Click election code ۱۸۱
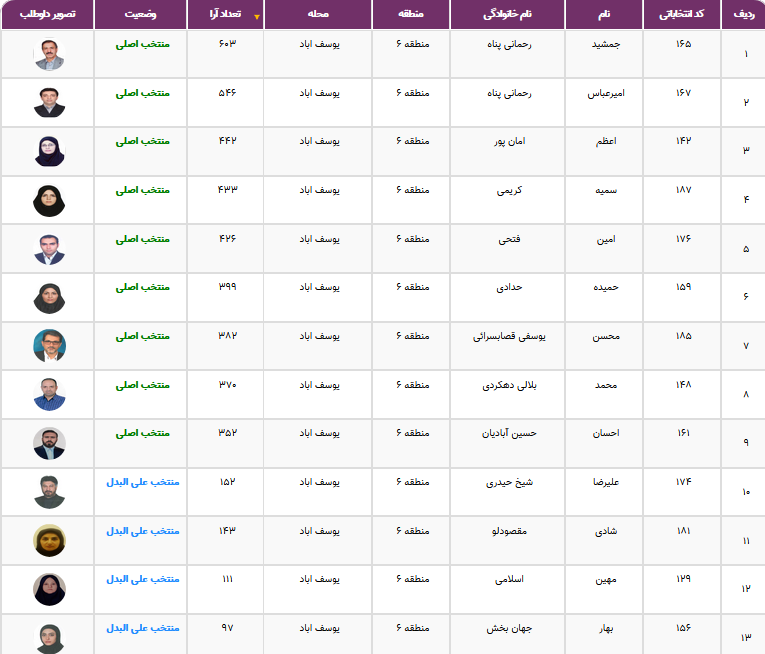The height and width of the screenshot is (654, 765). coord(683,530)
